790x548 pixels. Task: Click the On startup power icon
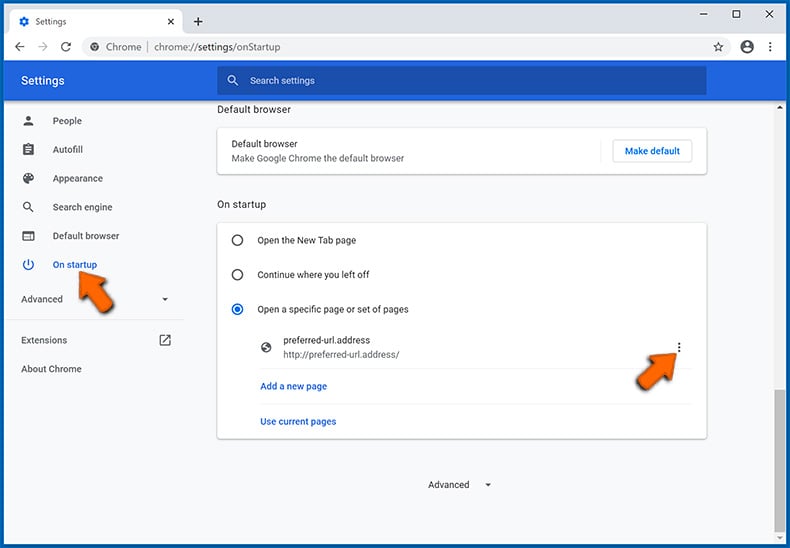click(x=29, y=264)
